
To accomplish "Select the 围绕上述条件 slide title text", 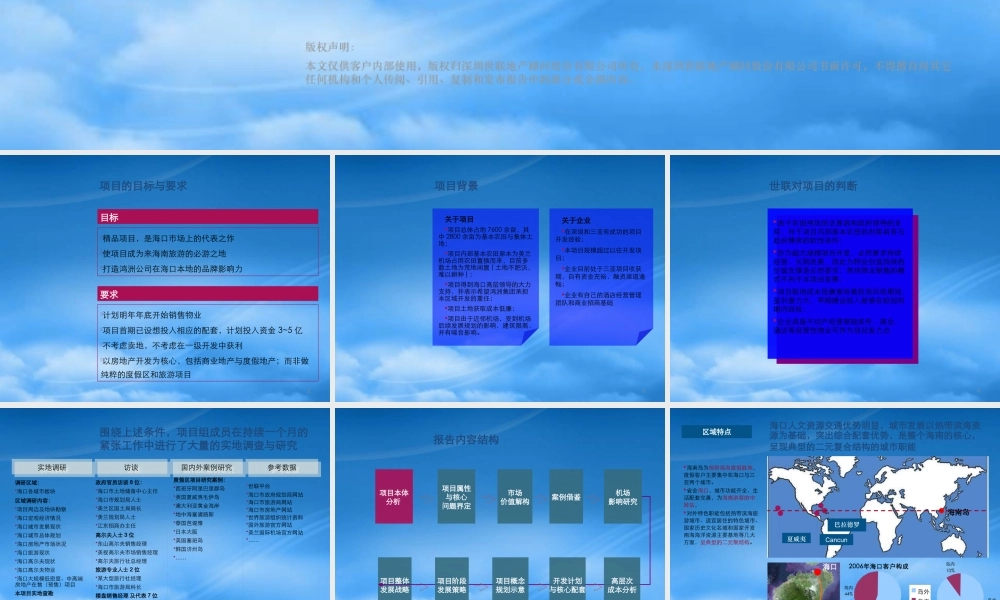I will [203, 439].
